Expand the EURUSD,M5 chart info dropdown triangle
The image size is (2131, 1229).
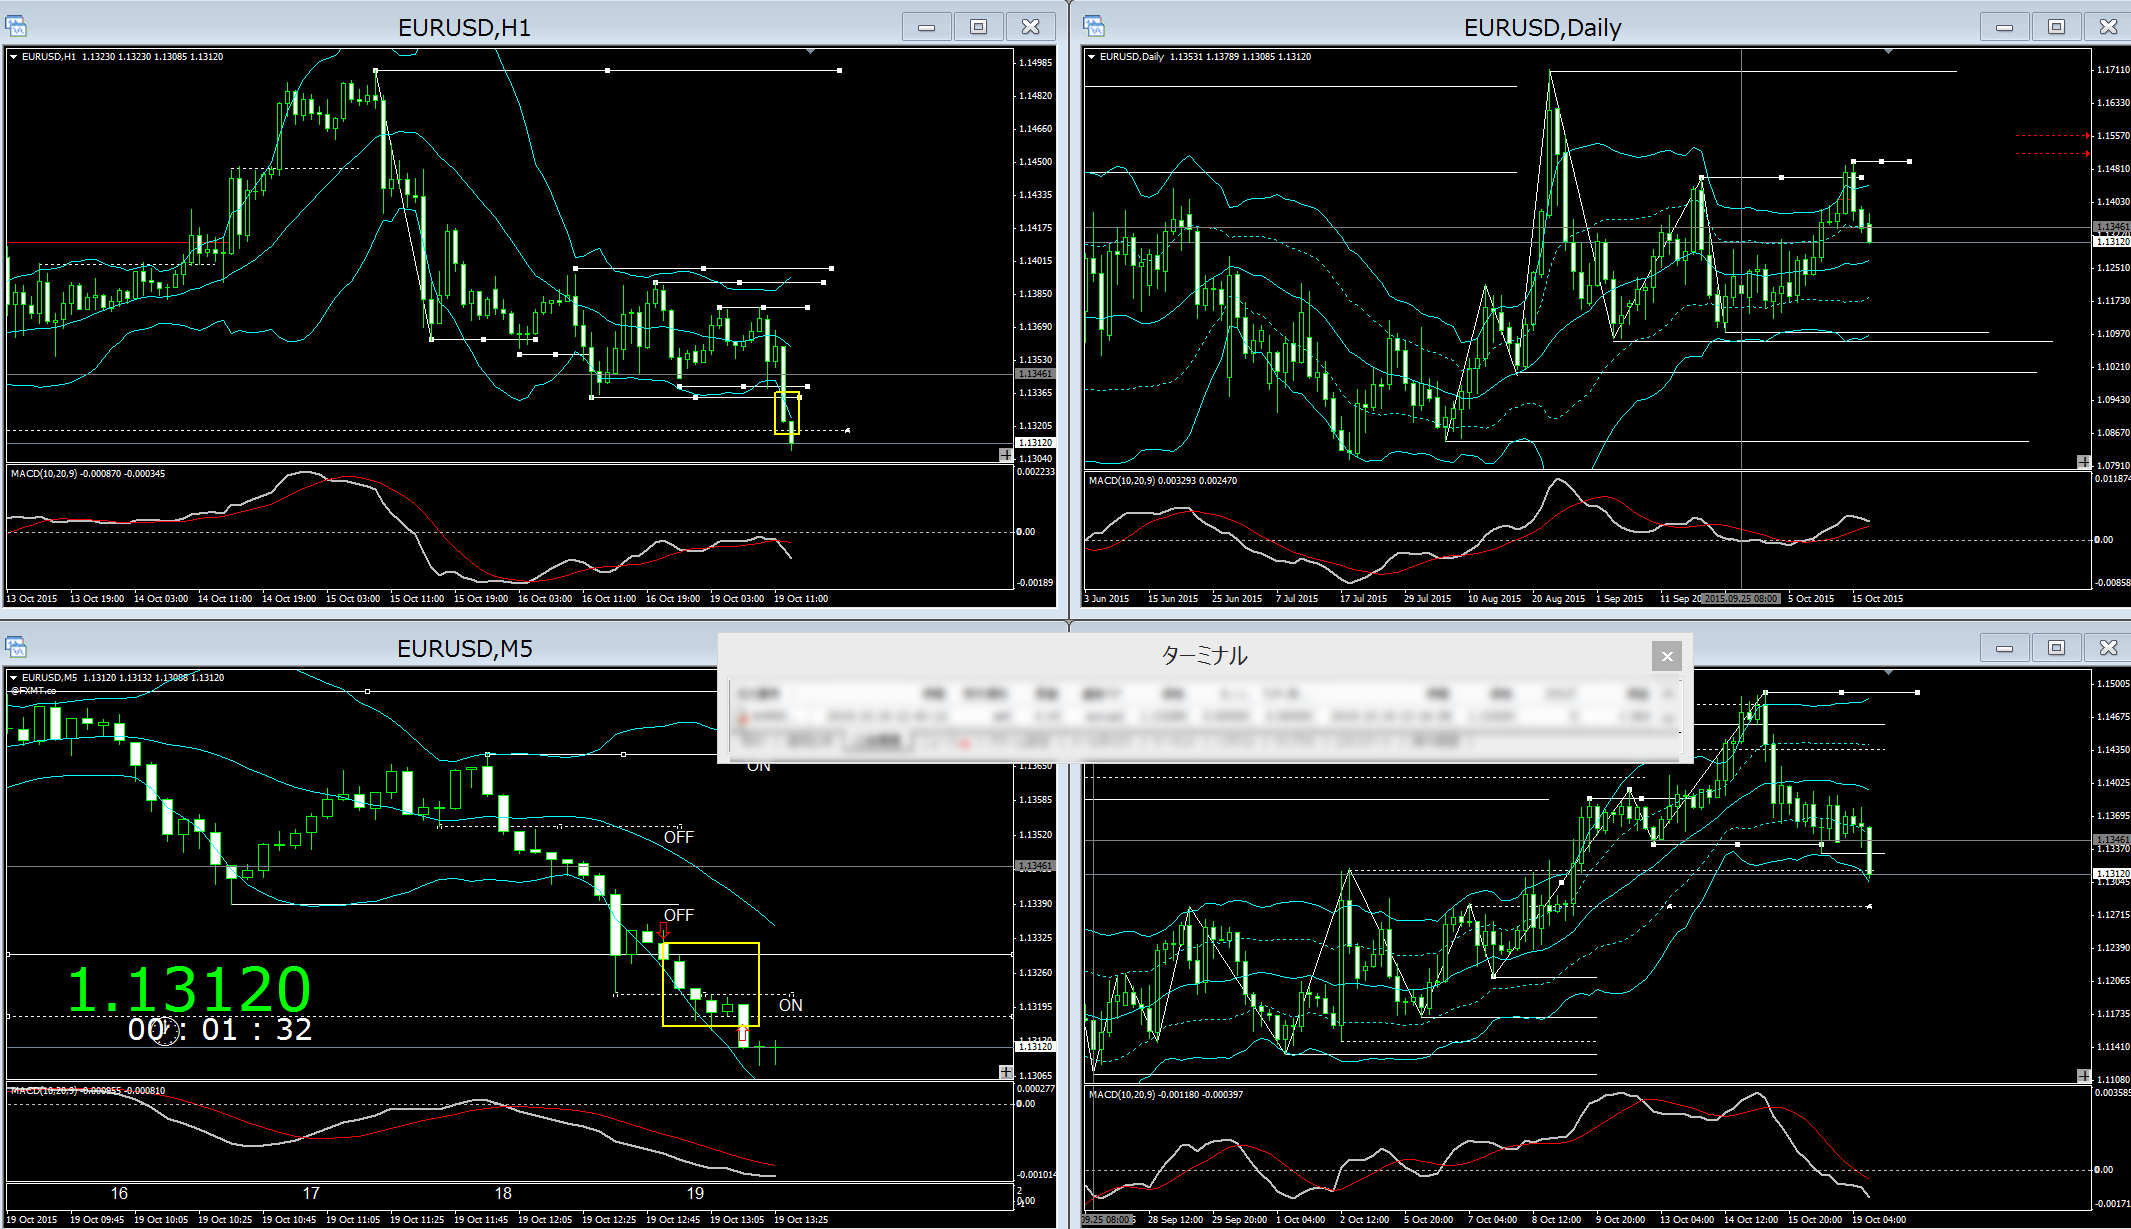(x=14, y=678)
